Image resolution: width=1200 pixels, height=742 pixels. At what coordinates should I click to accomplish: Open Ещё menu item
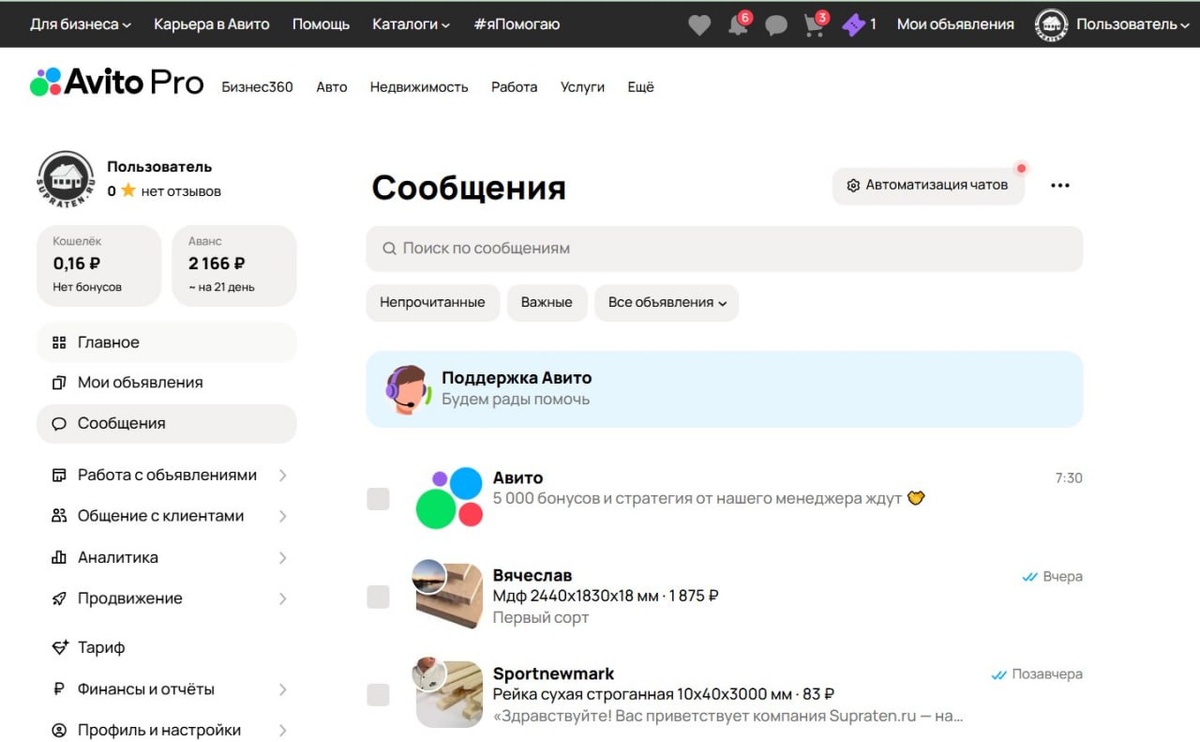(641, 87)
